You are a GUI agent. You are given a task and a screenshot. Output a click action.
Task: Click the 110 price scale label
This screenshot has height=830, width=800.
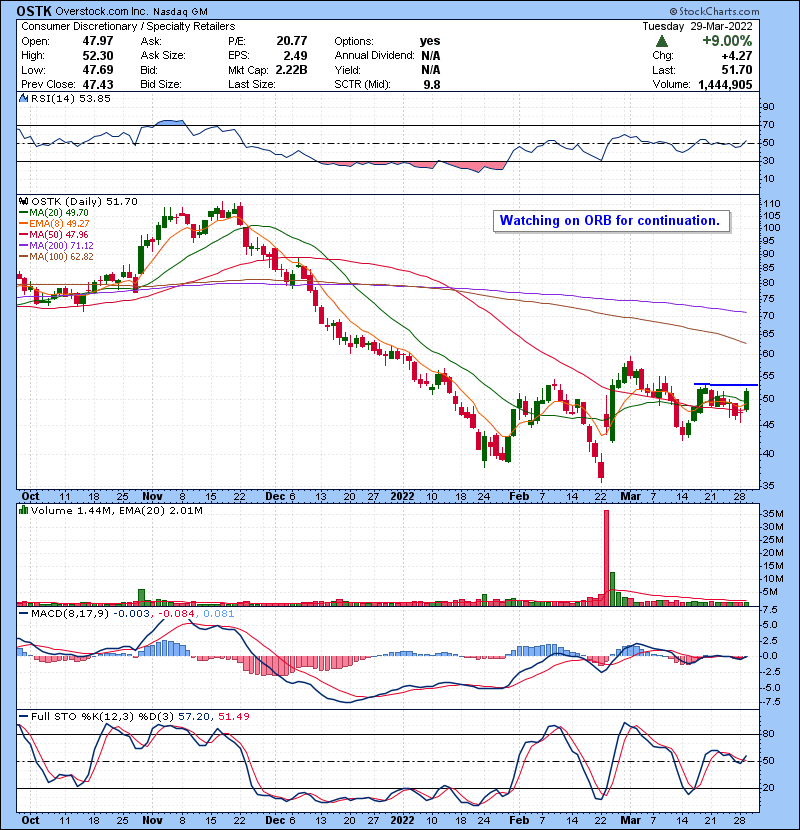tap(771, 204)
